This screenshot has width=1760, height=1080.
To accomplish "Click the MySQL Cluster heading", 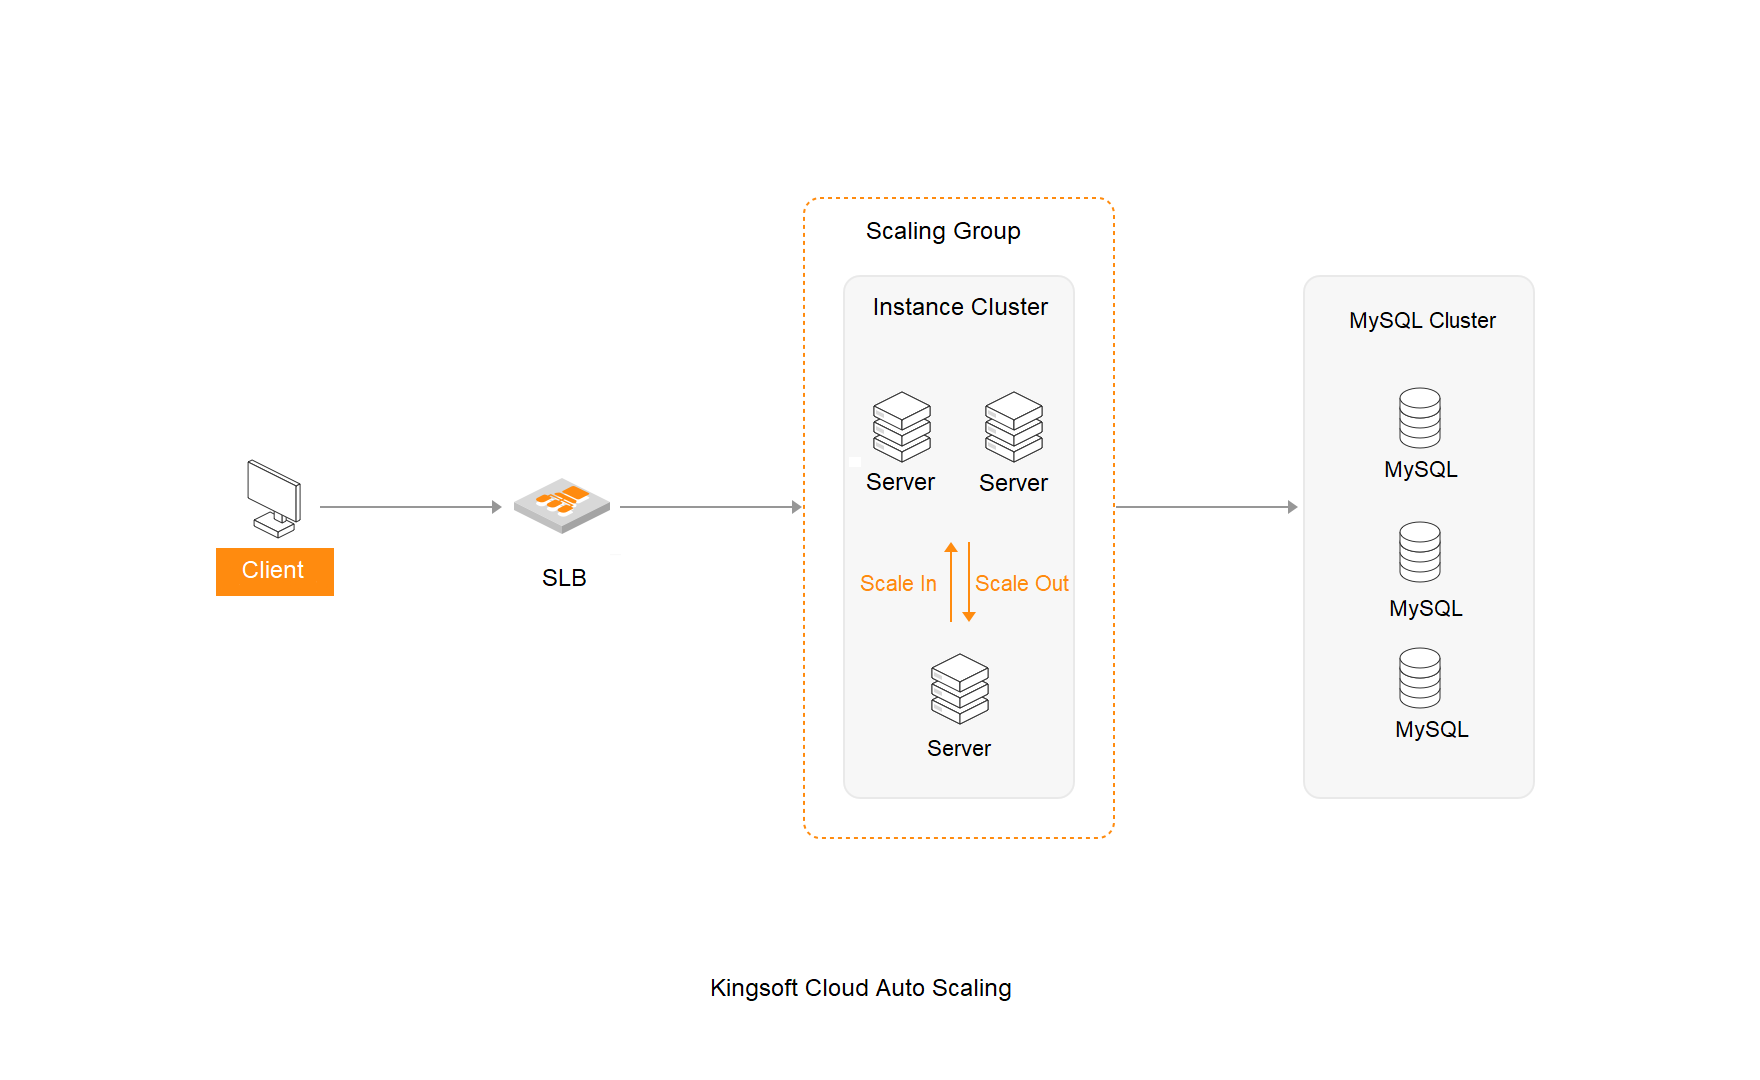I will point(1422,321).
